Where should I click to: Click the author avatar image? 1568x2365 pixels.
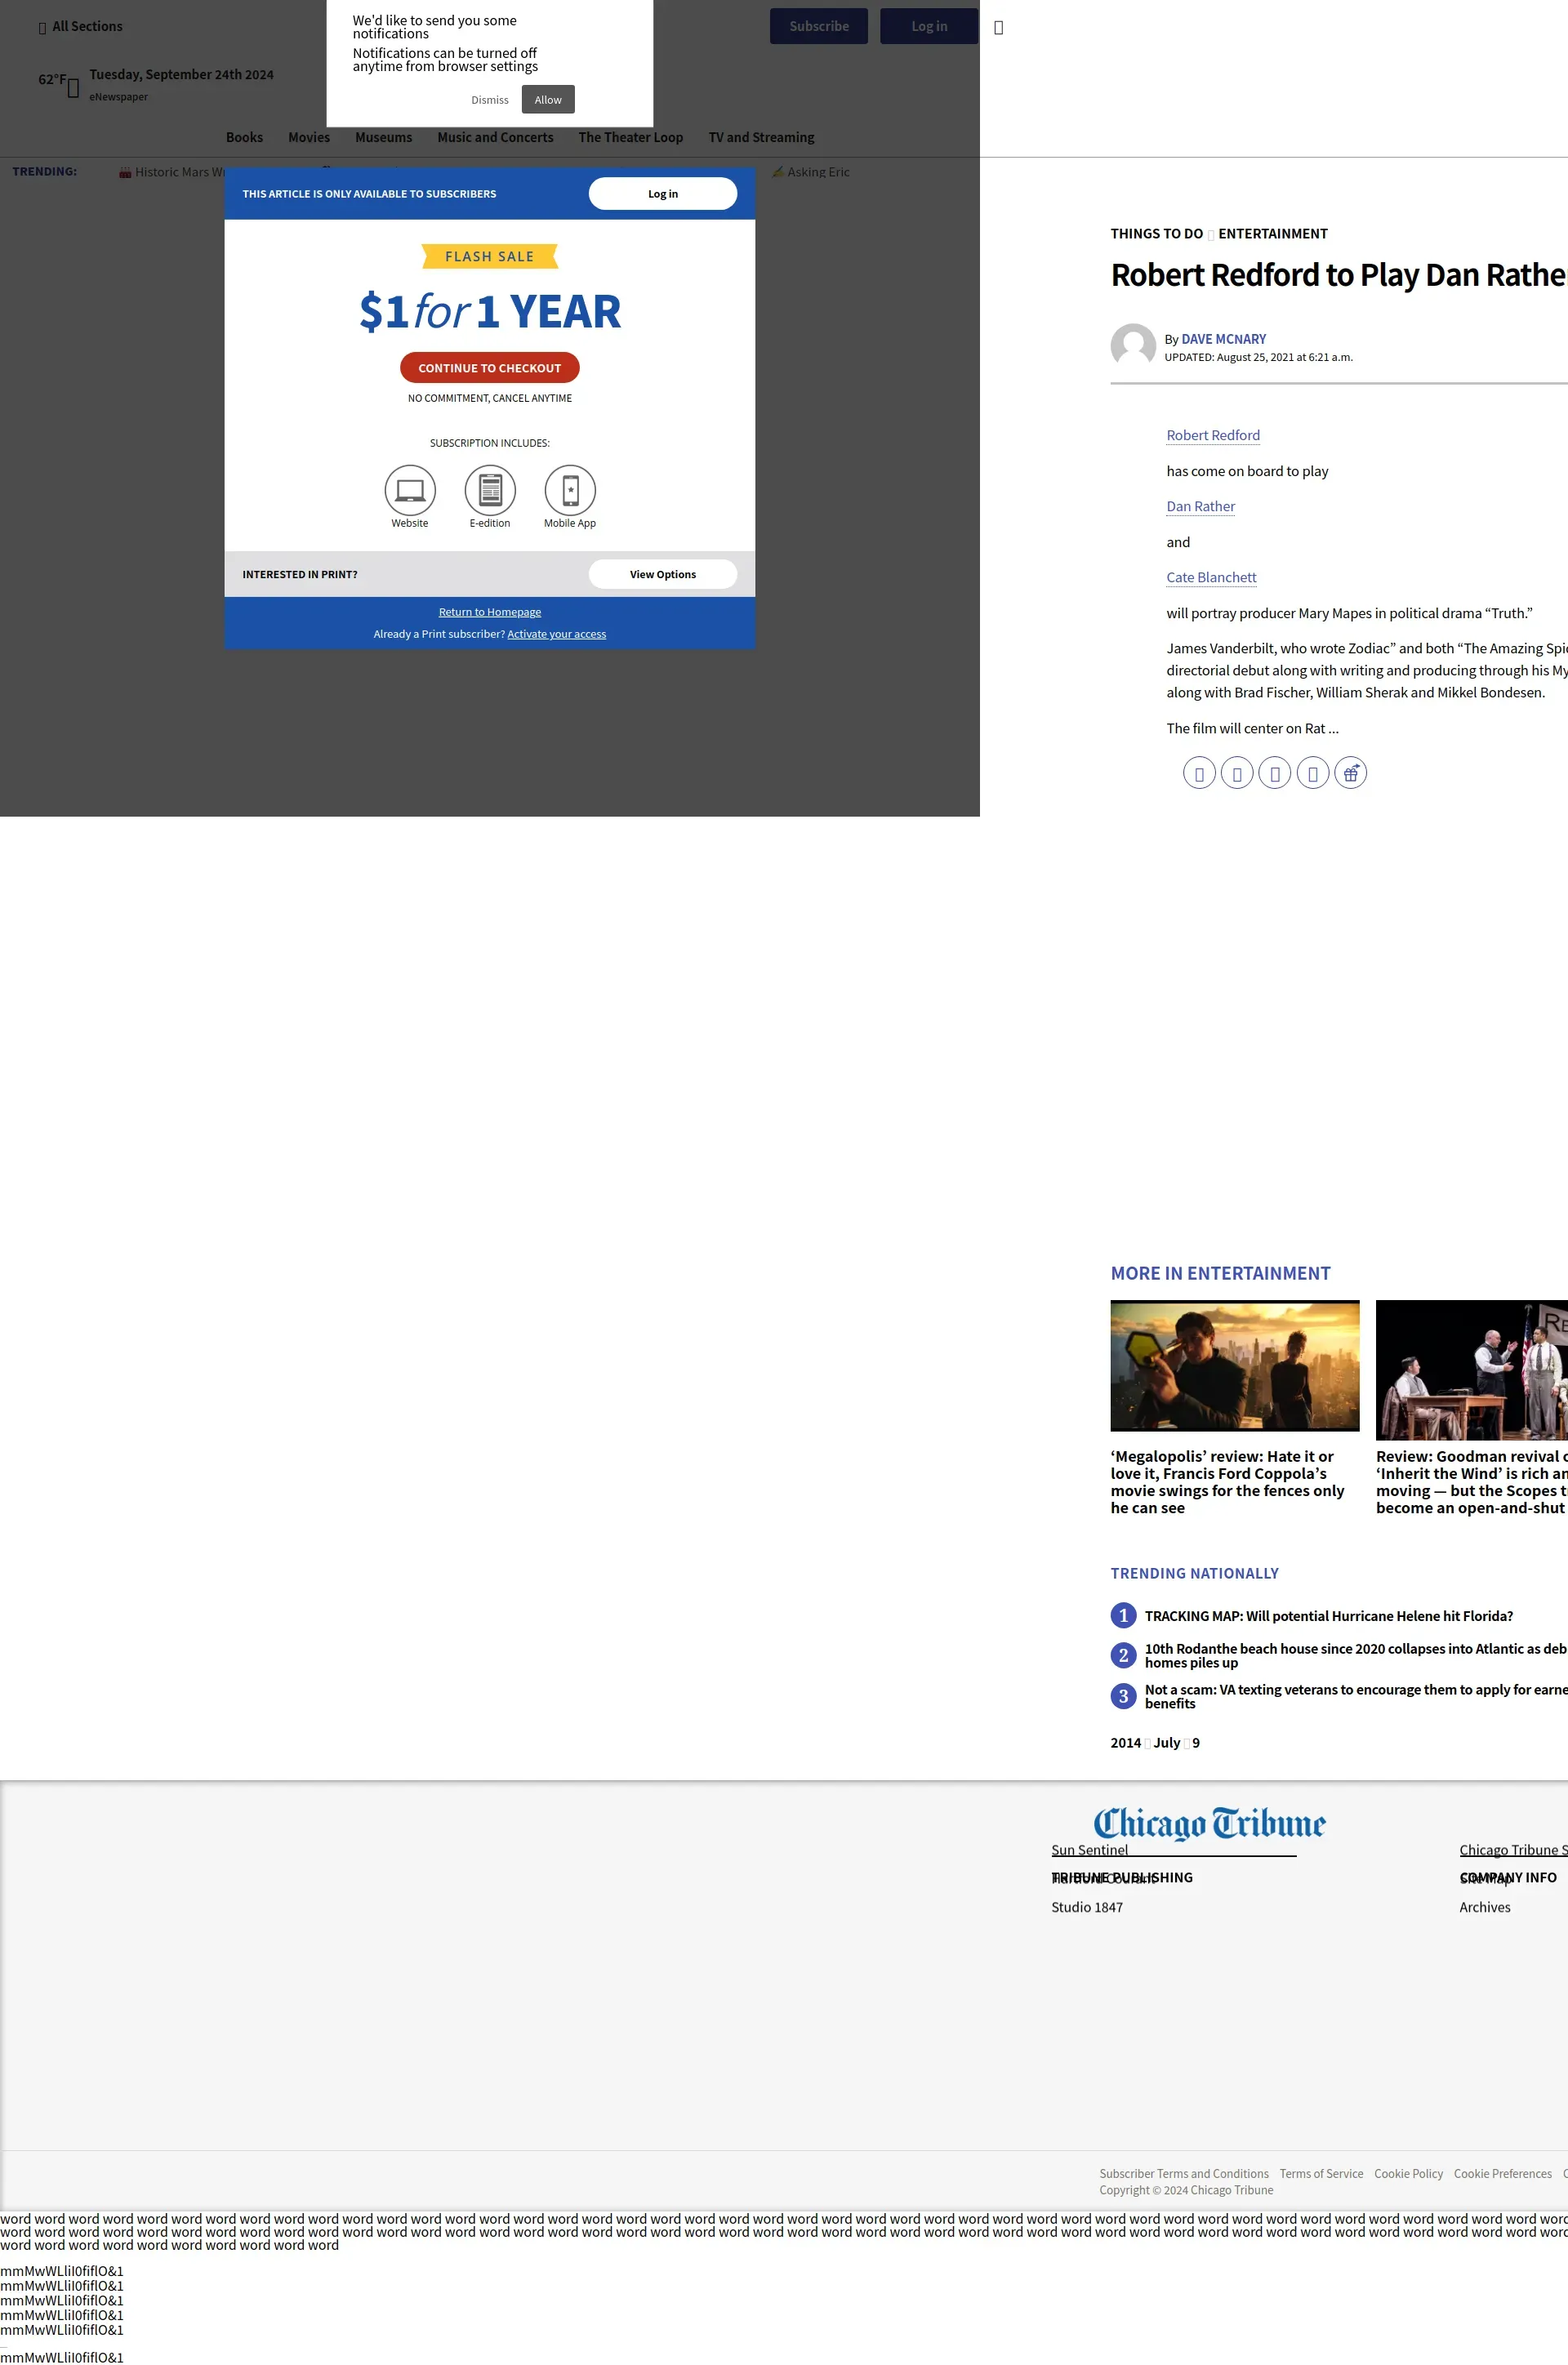pos(1133,346)
